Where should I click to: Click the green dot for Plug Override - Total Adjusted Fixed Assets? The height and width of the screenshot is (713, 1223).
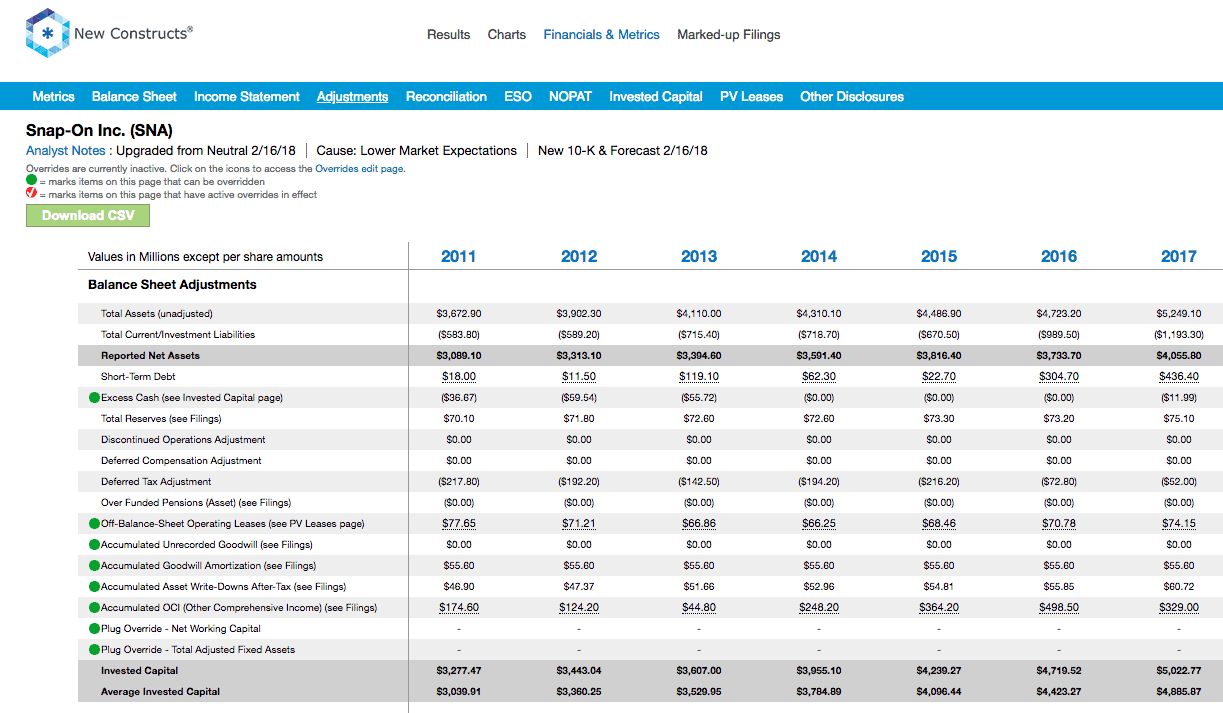pyautogui.click(x=95, y=650)
